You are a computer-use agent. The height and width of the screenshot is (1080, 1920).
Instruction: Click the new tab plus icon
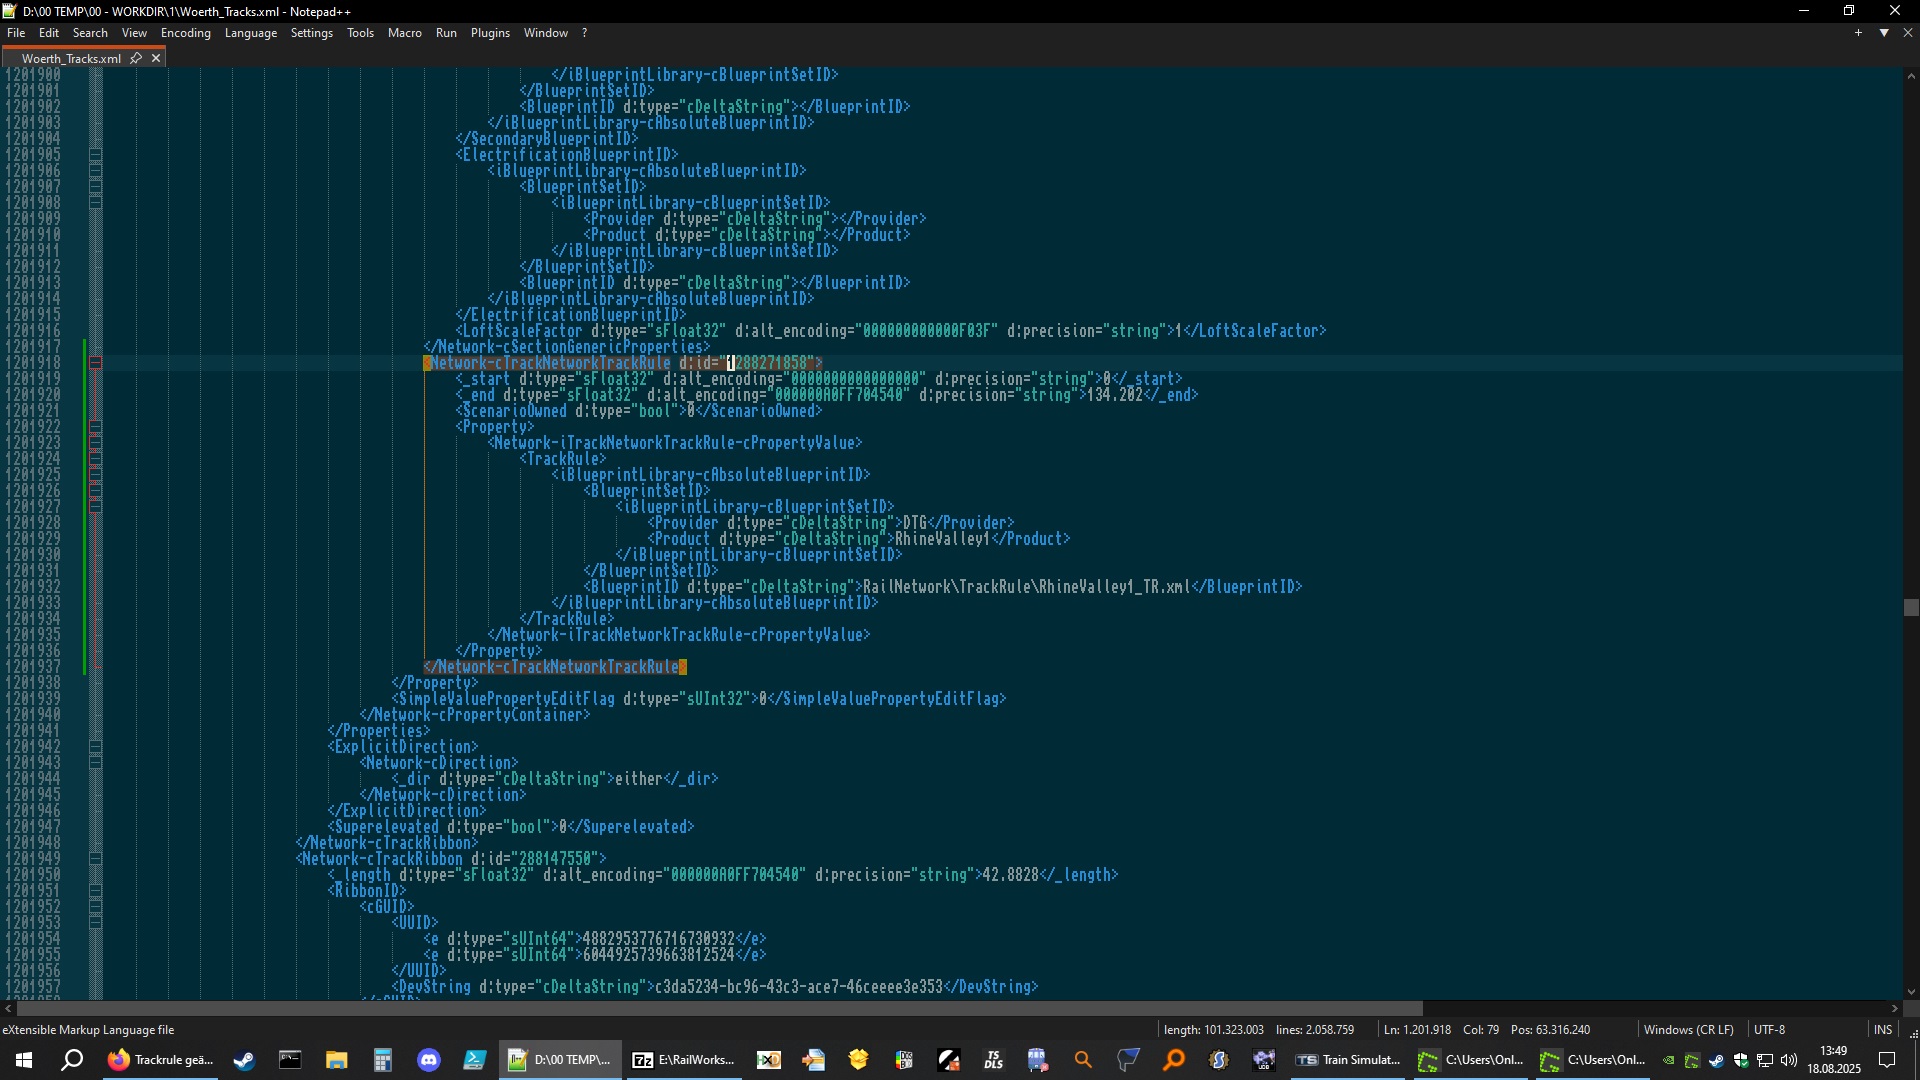tap(1858, 33)
